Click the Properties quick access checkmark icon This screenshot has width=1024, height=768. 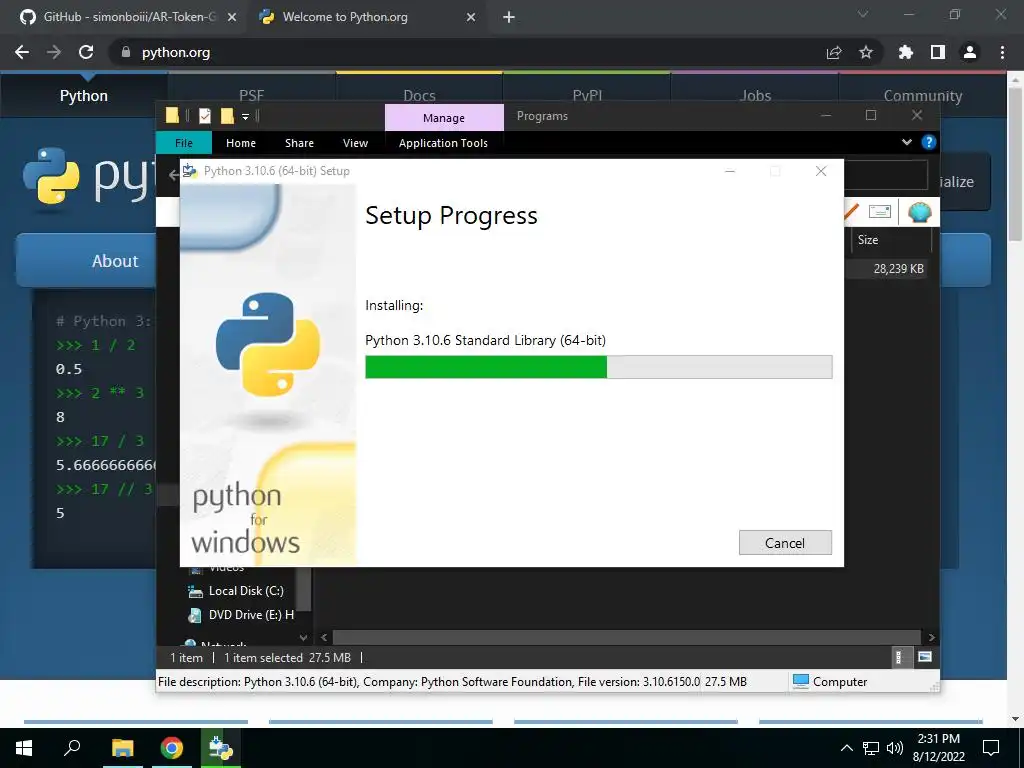[205, 116]
